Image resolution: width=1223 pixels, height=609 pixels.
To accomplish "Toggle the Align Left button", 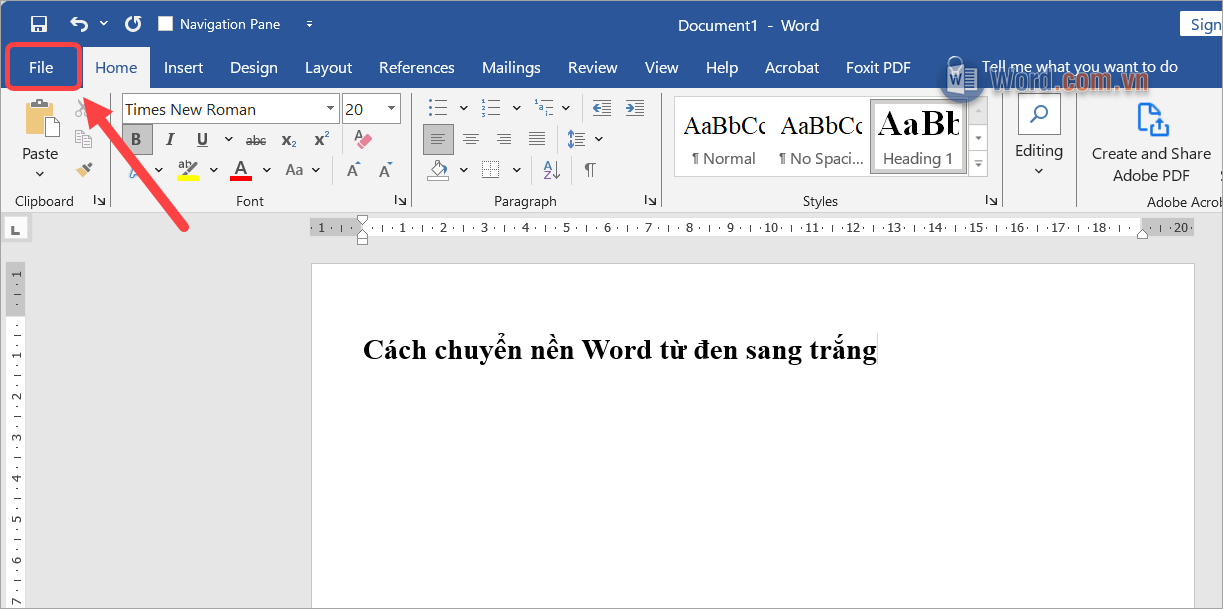I will point(438,139).
